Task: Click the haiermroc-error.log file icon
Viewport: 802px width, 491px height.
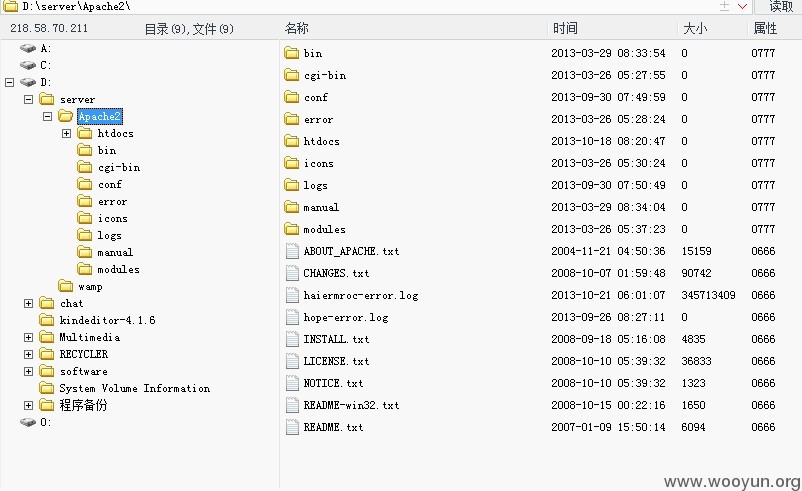Action: point(292,295)
